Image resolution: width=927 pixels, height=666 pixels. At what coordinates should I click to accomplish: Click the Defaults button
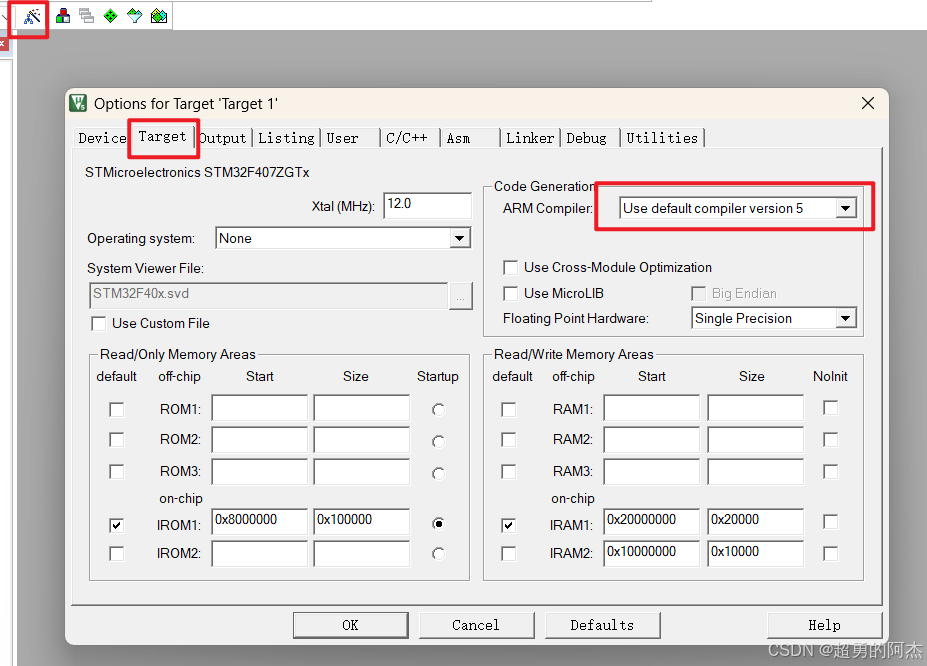(x=602, y=625)
